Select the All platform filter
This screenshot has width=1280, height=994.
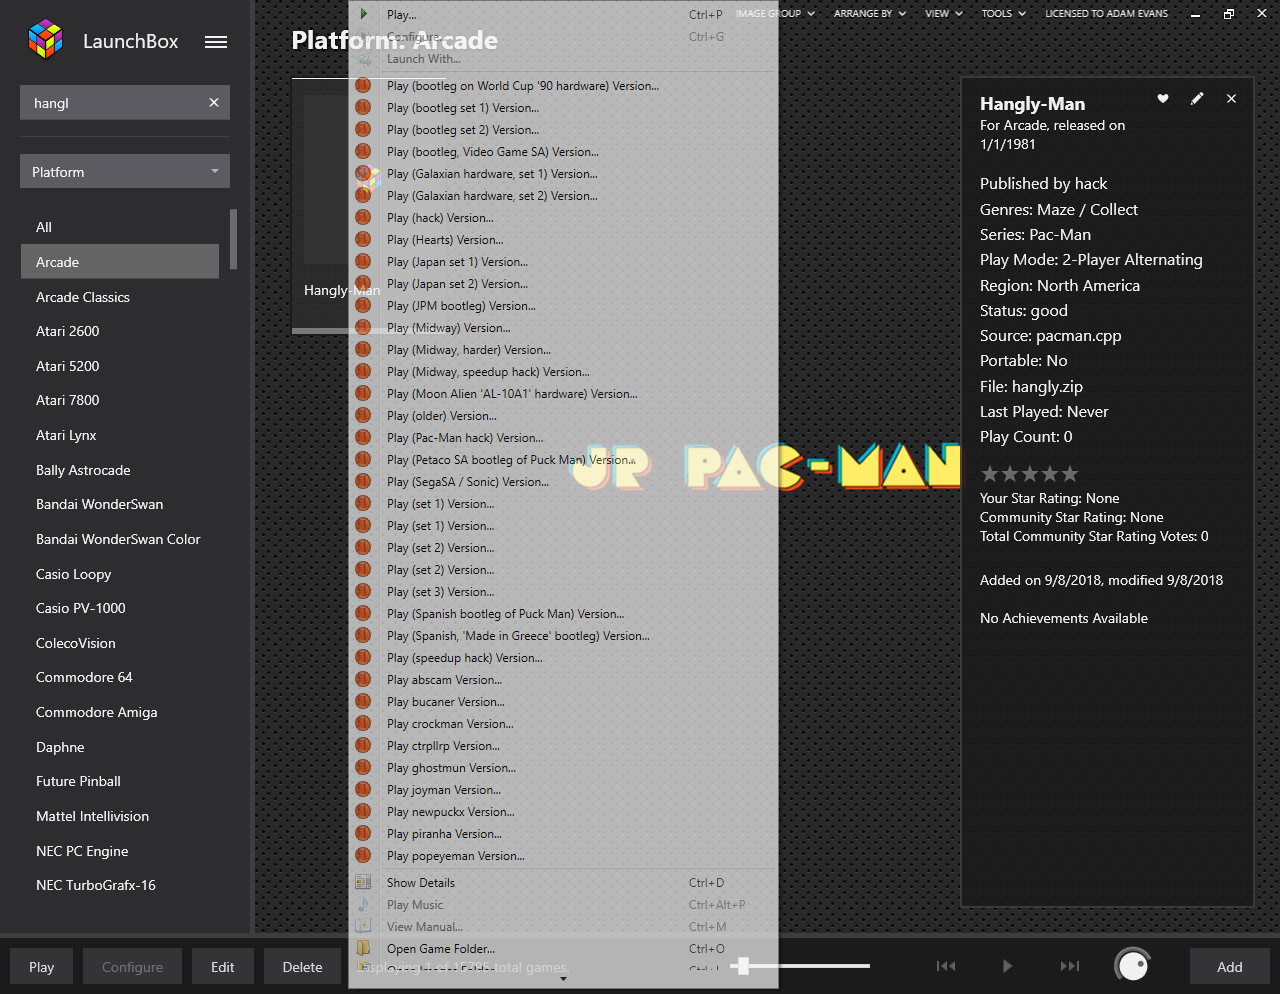[x=120, y=227]
